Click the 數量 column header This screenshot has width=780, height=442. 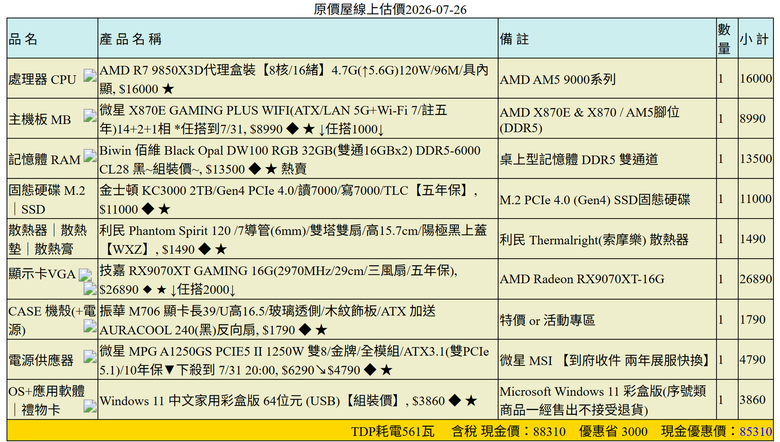[724, 39]
